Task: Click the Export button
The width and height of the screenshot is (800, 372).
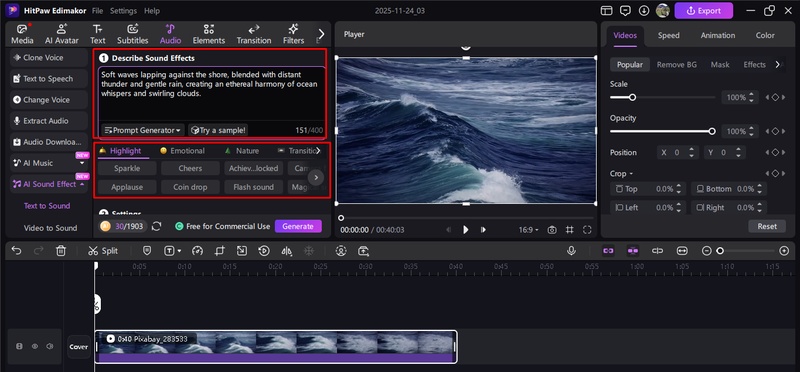Action: point(704,10)
